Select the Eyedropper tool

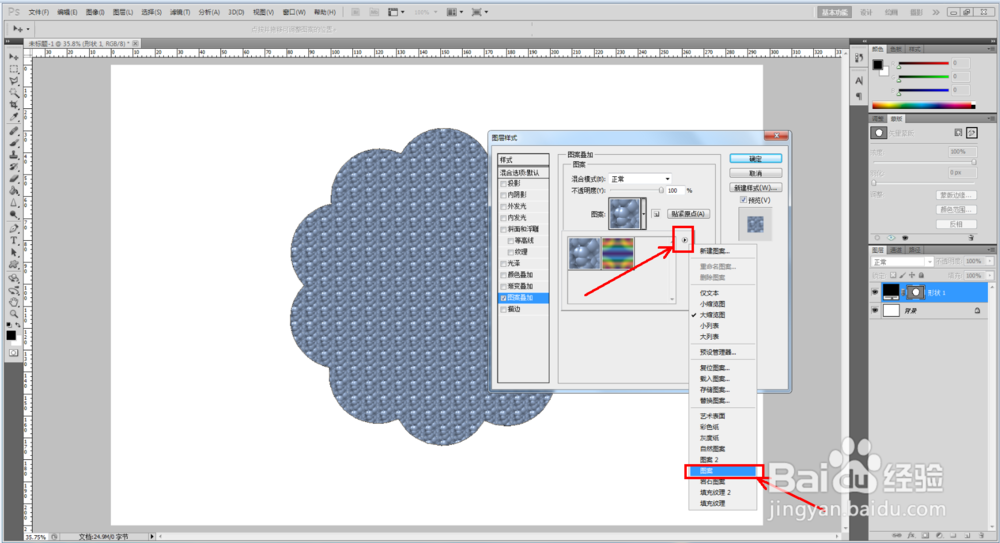tap(13, 117)
